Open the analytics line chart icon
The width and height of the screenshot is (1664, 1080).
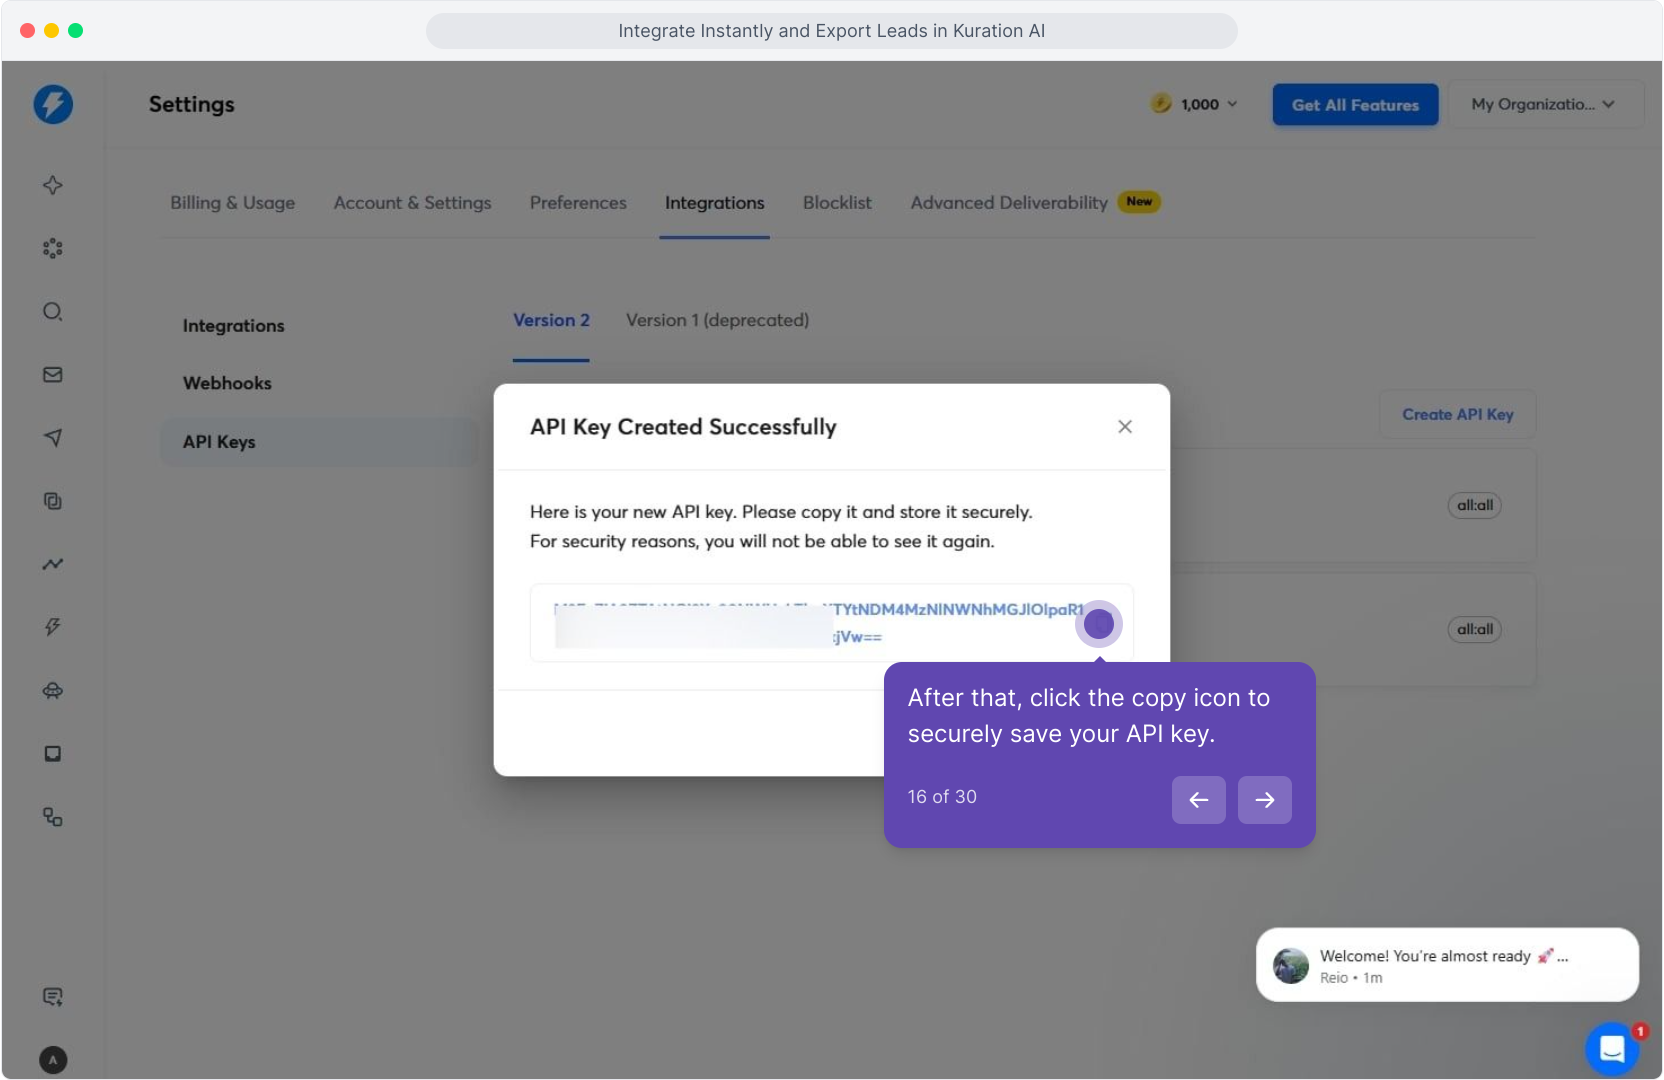click(53, 564)
